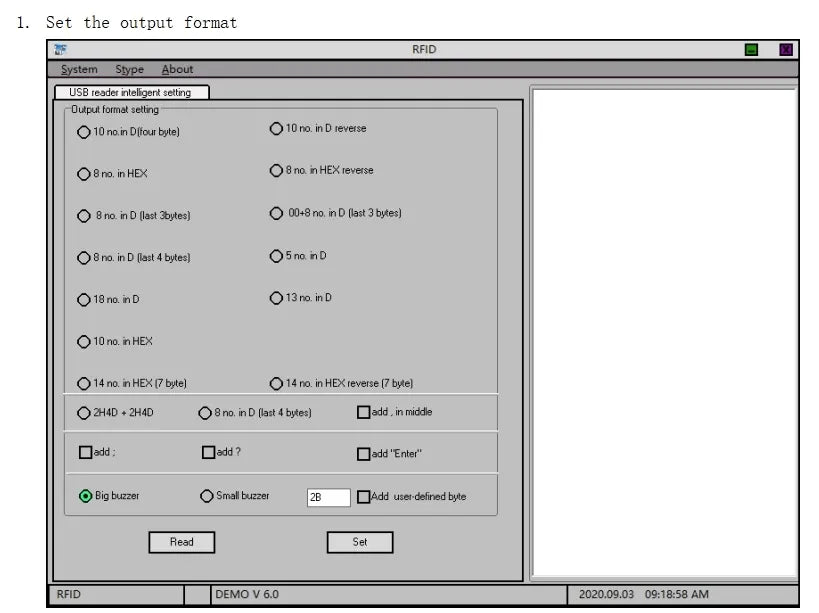Image resolution: width=819 pixels, height=613 pixels.
Task: Switch to the Small buzzer option
Action: [x=207, y=496]
